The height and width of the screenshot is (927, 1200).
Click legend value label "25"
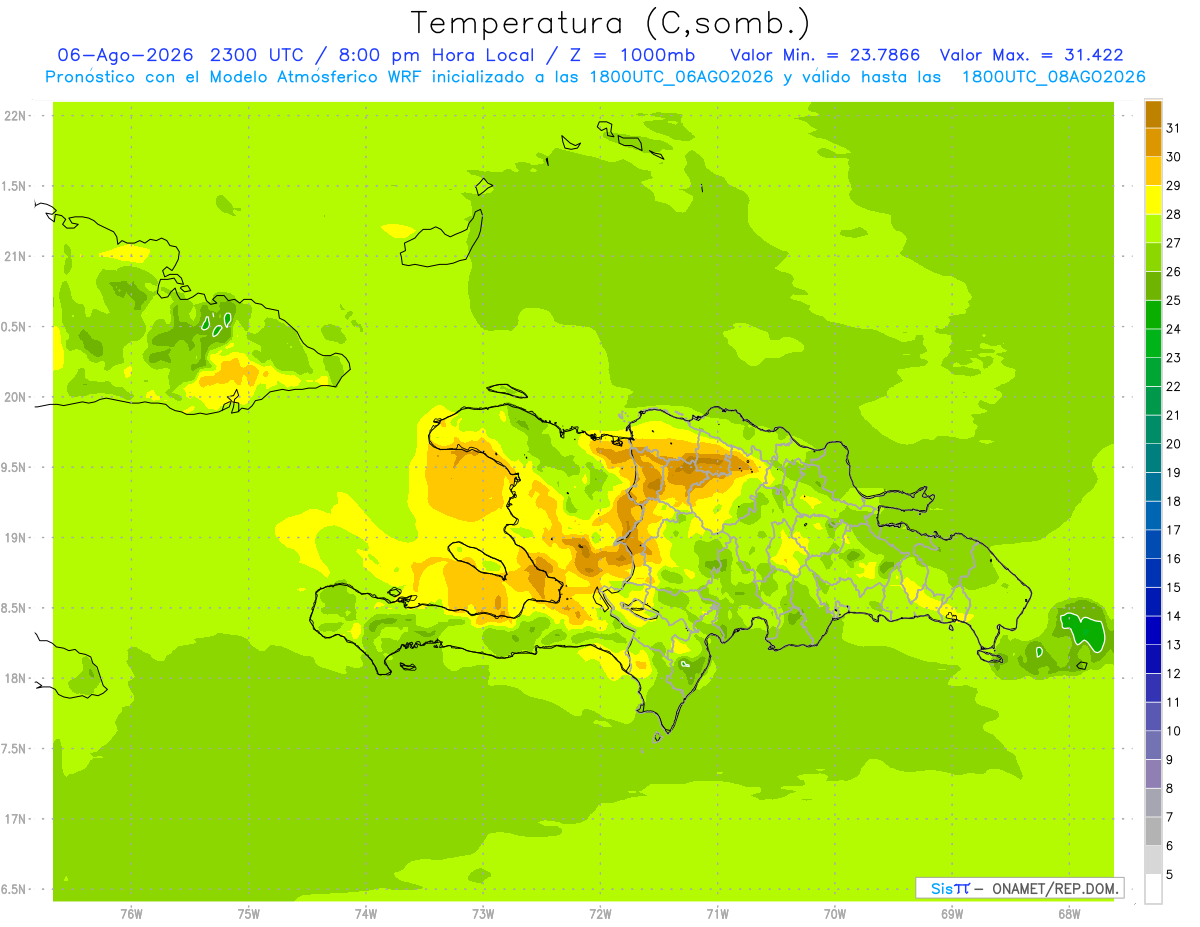point(1174,300)
